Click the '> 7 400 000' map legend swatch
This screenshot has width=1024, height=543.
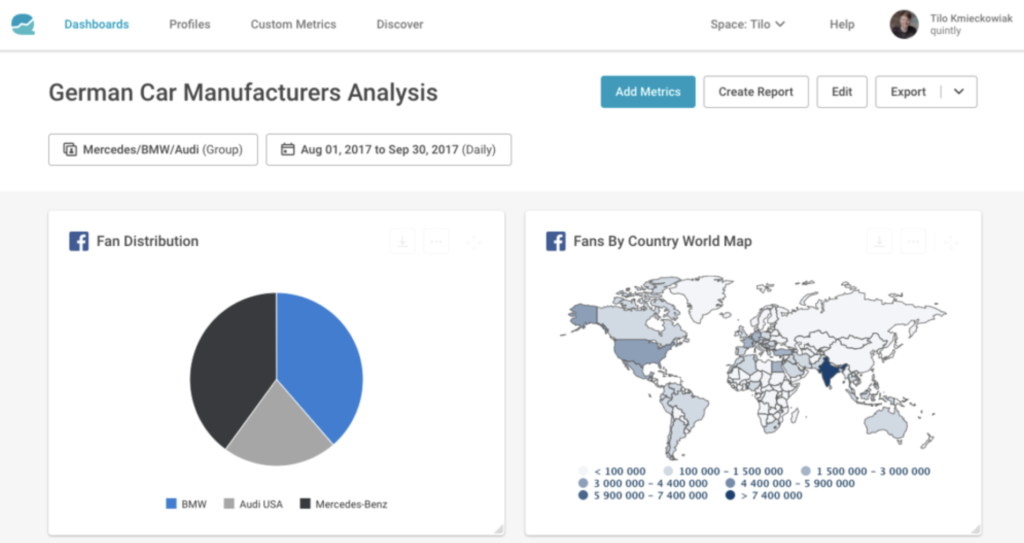tap(730, 495)
